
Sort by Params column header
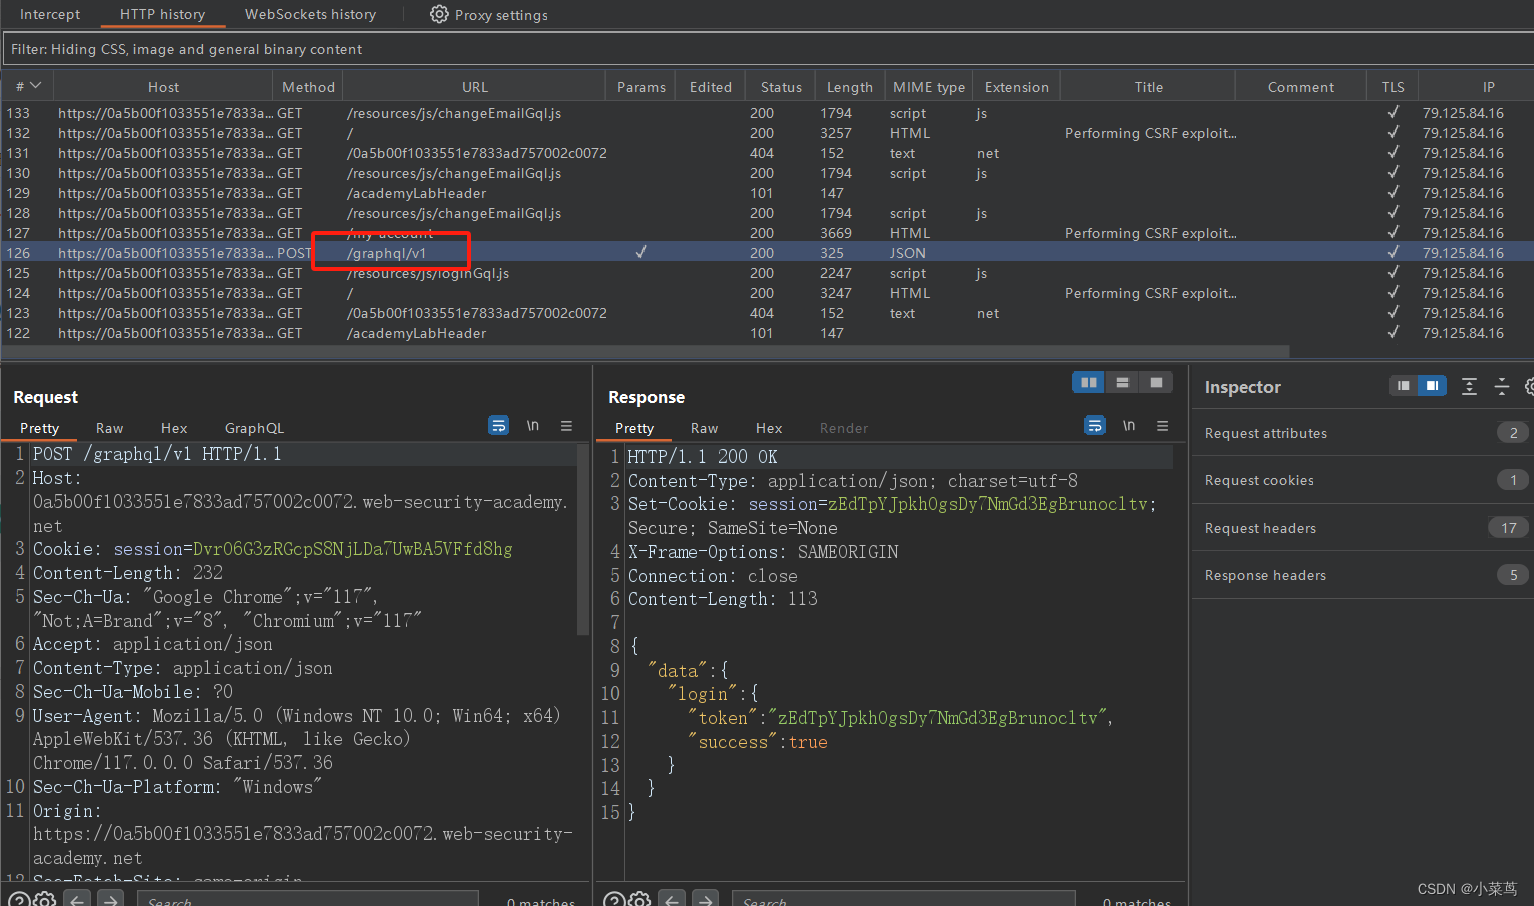(x=641, y=87)
